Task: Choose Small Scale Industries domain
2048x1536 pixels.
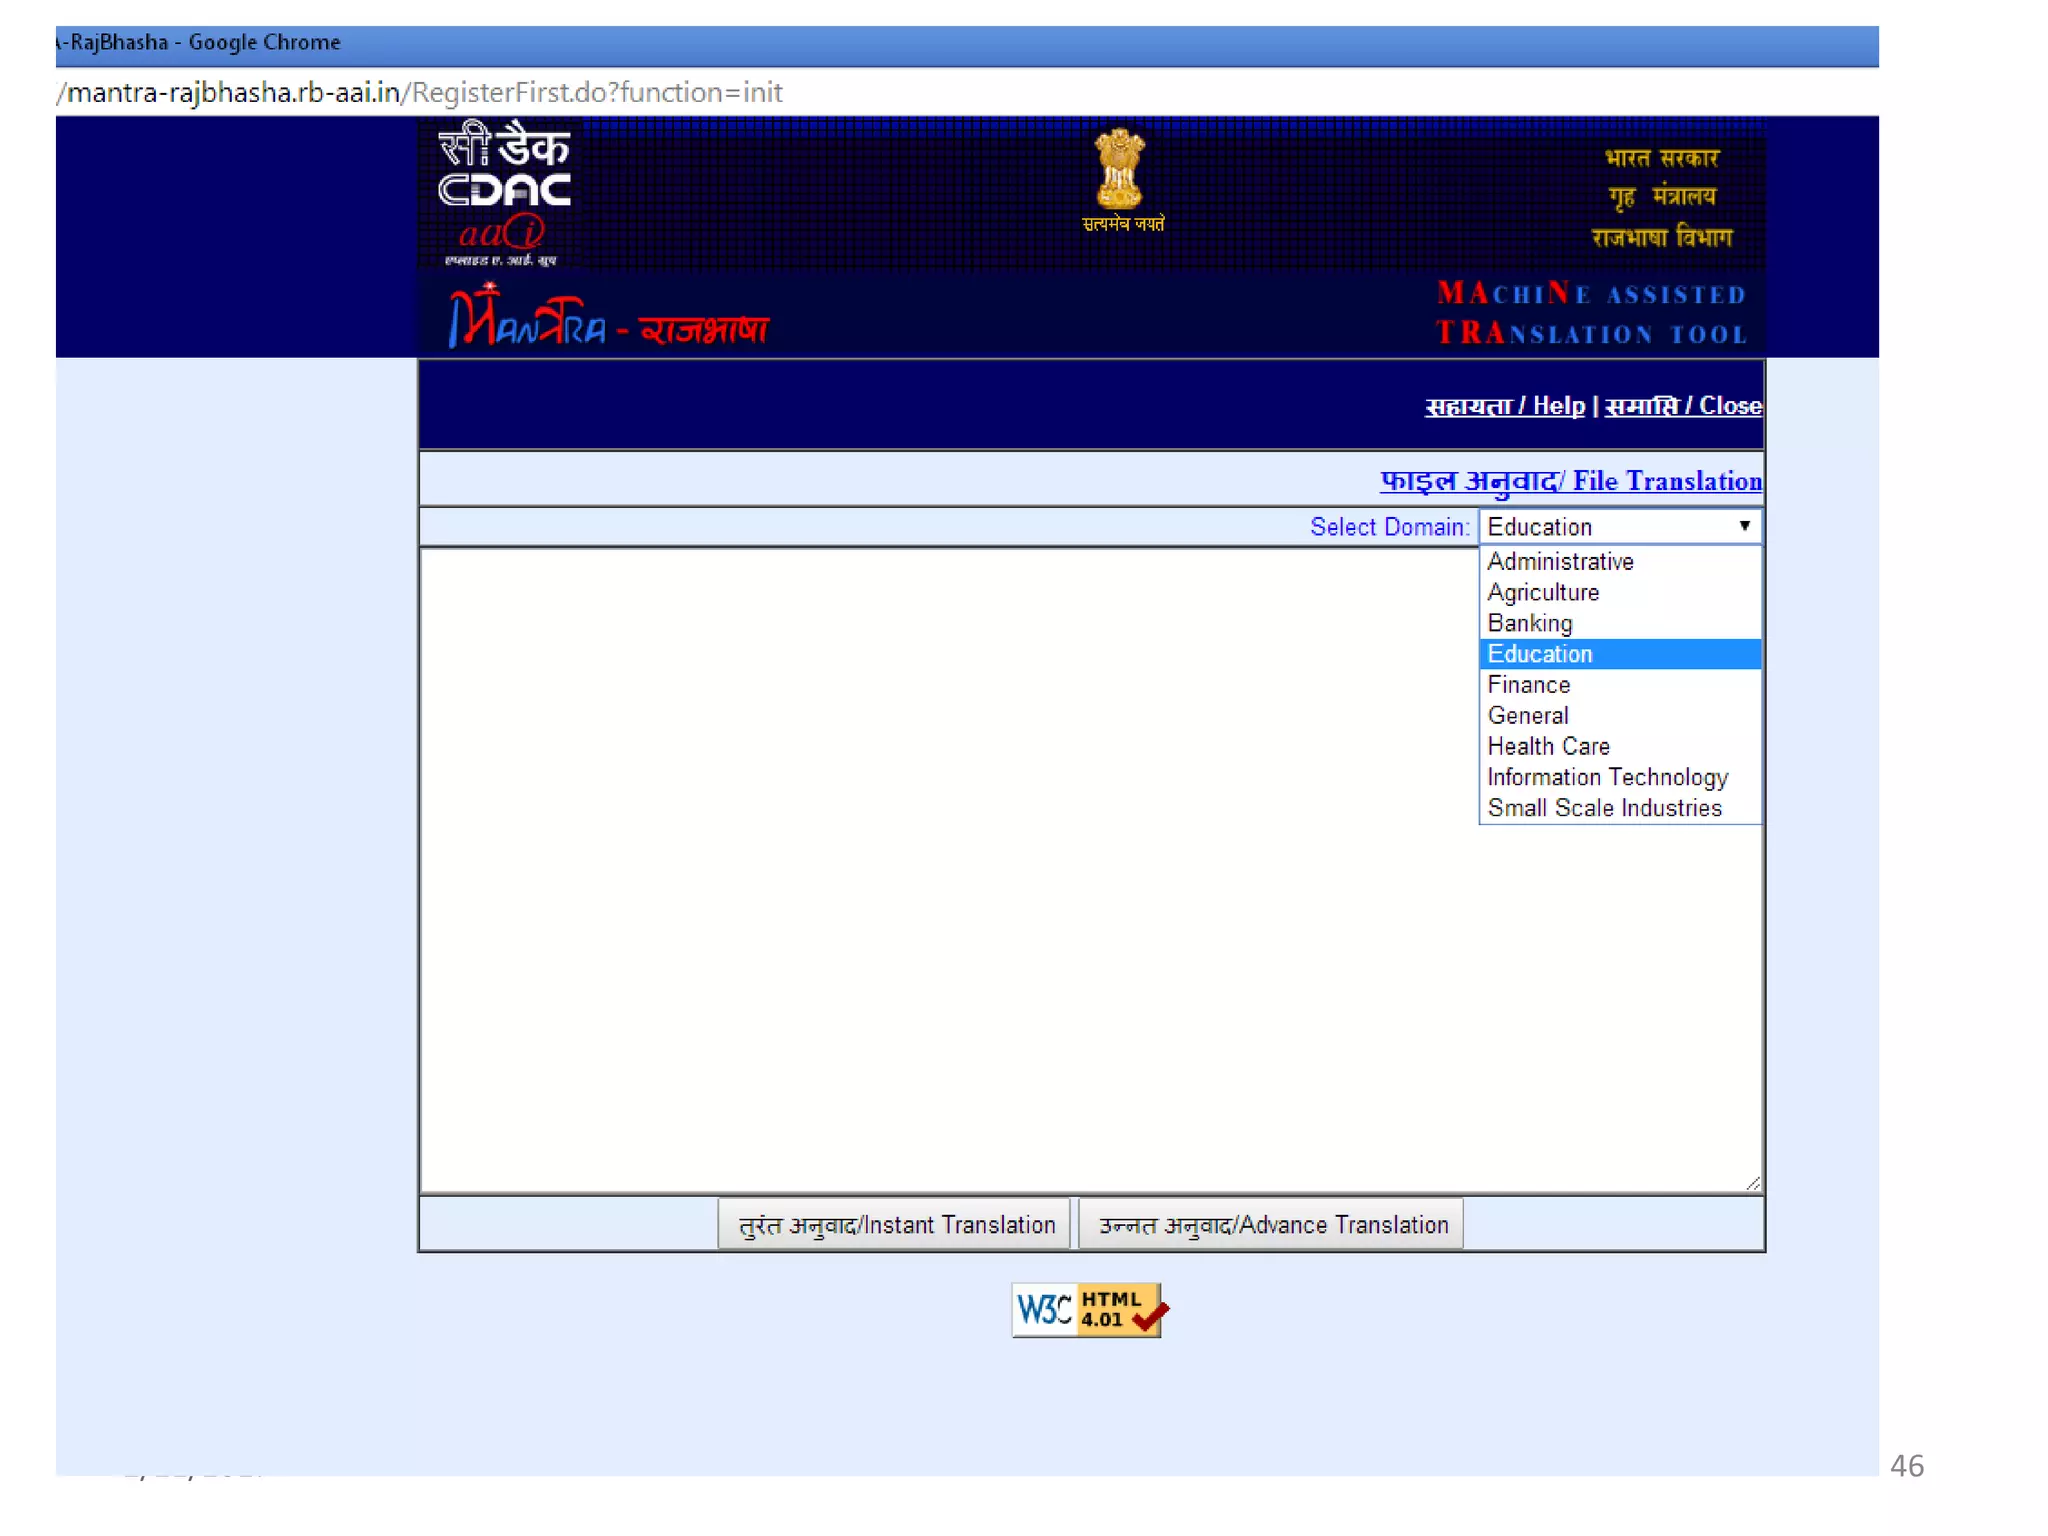Action: [x=1604, y=808]
